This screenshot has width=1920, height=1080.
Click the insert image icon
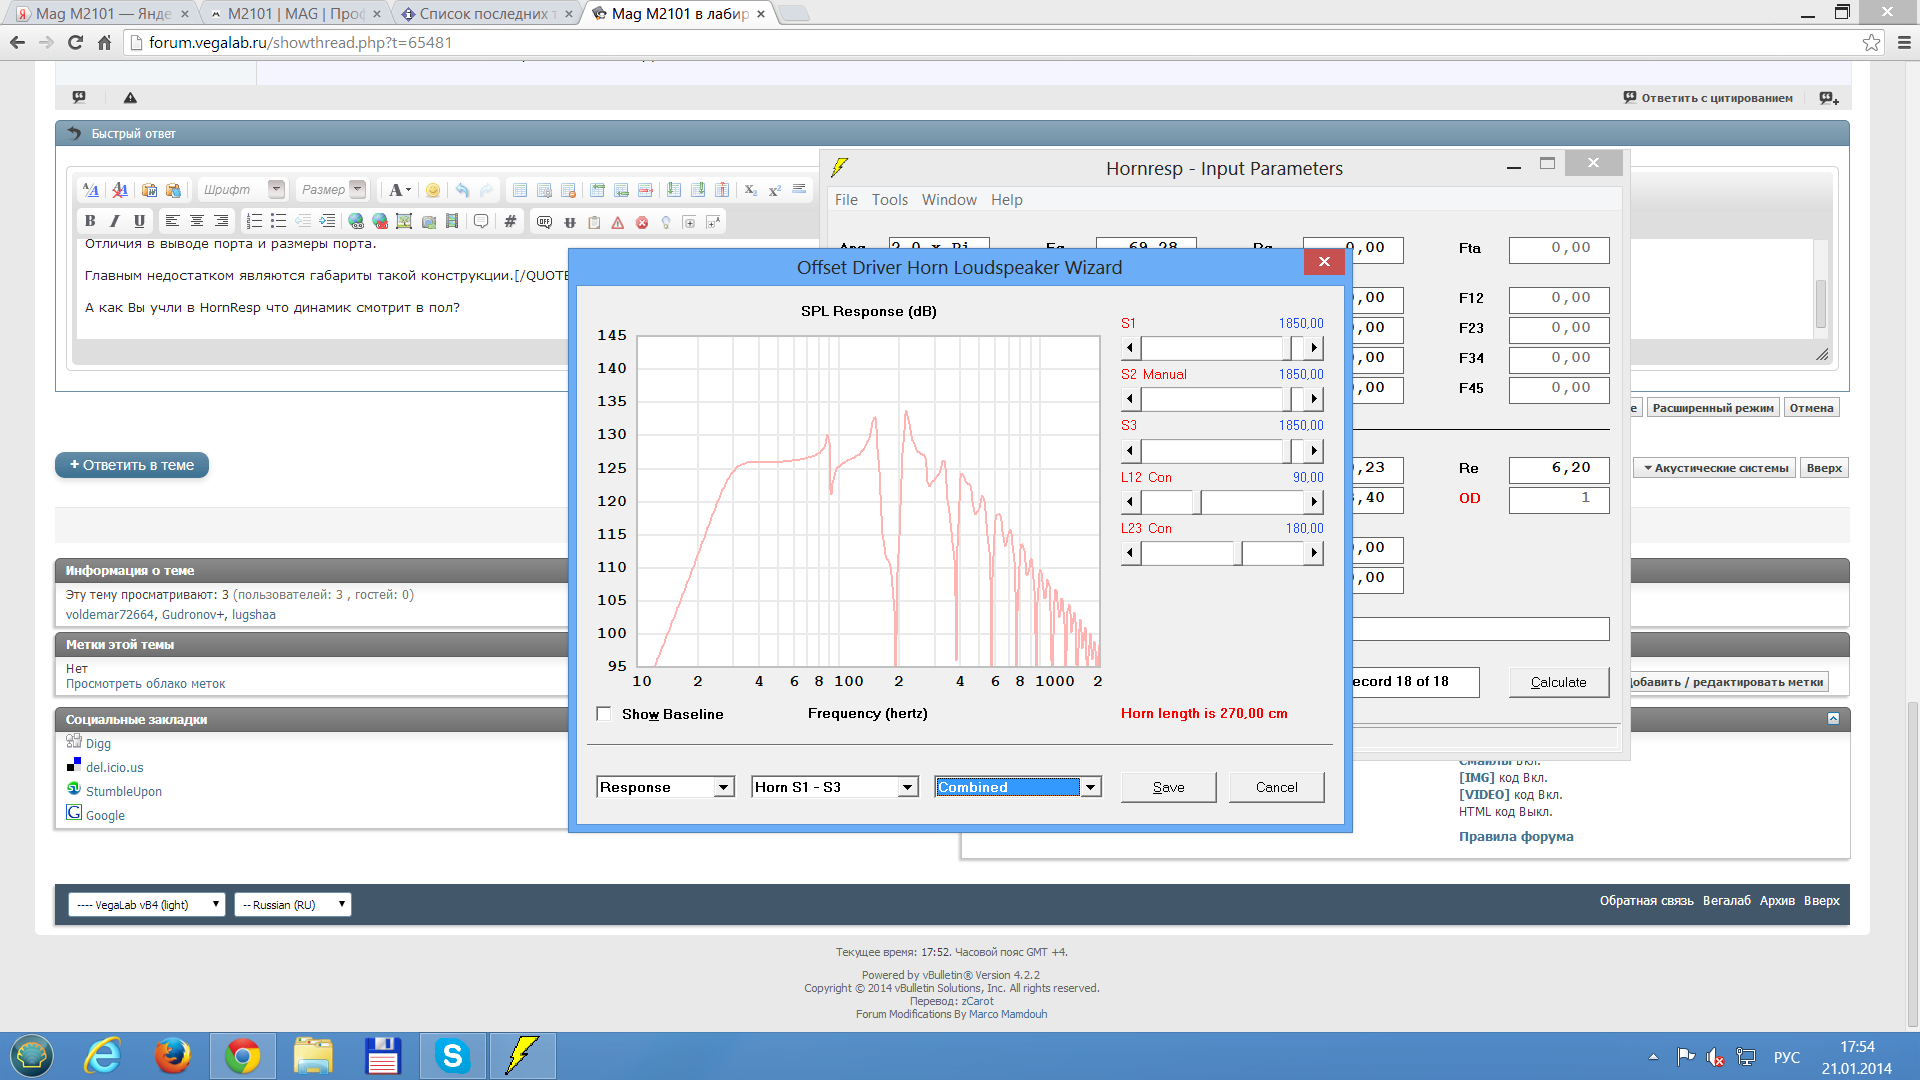point(404,222)
